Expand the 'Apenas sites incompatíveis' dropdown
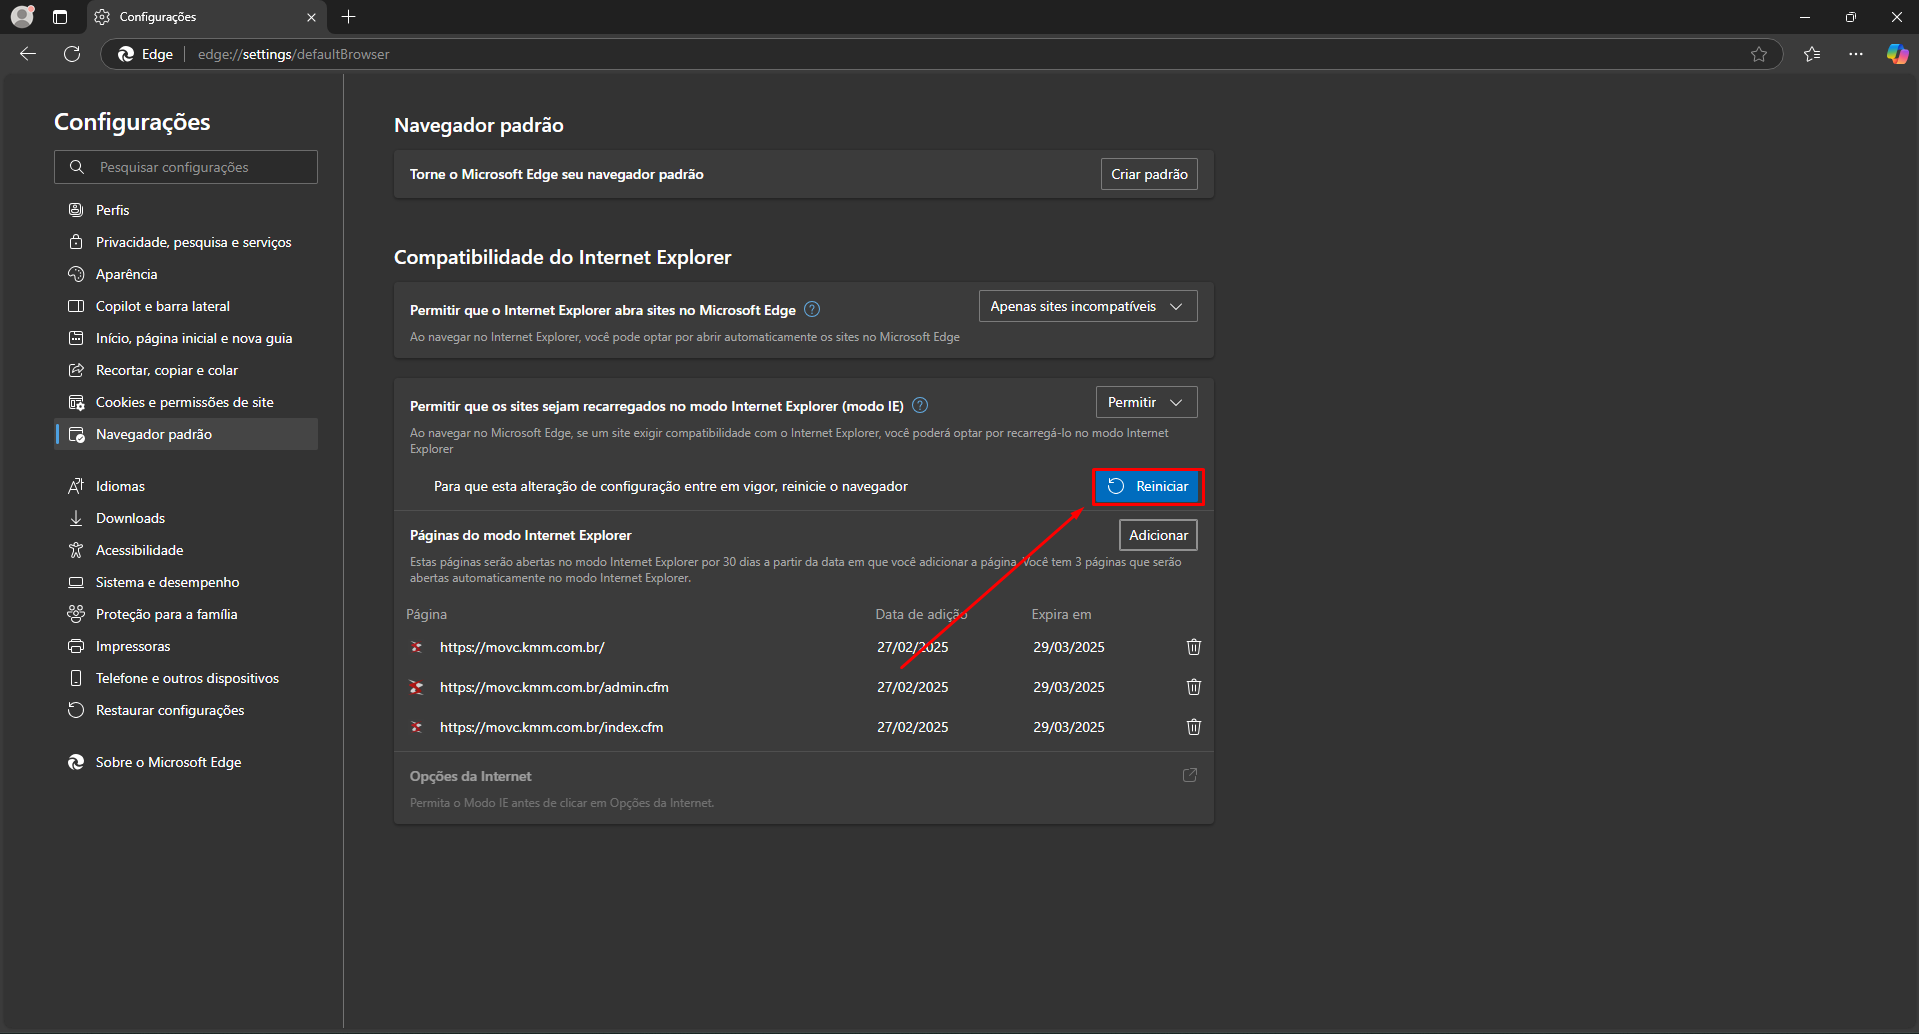Screen dimensions: 1919x1034 pos(1087,306)
